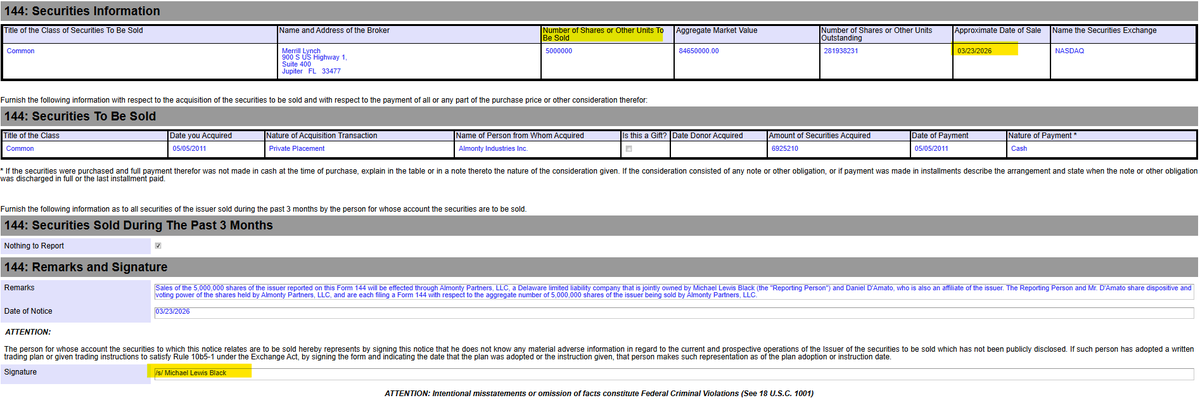1200x405 pixels.
Task: Click the 'Date of Notice' row label
Action: [x=27, y=312]
